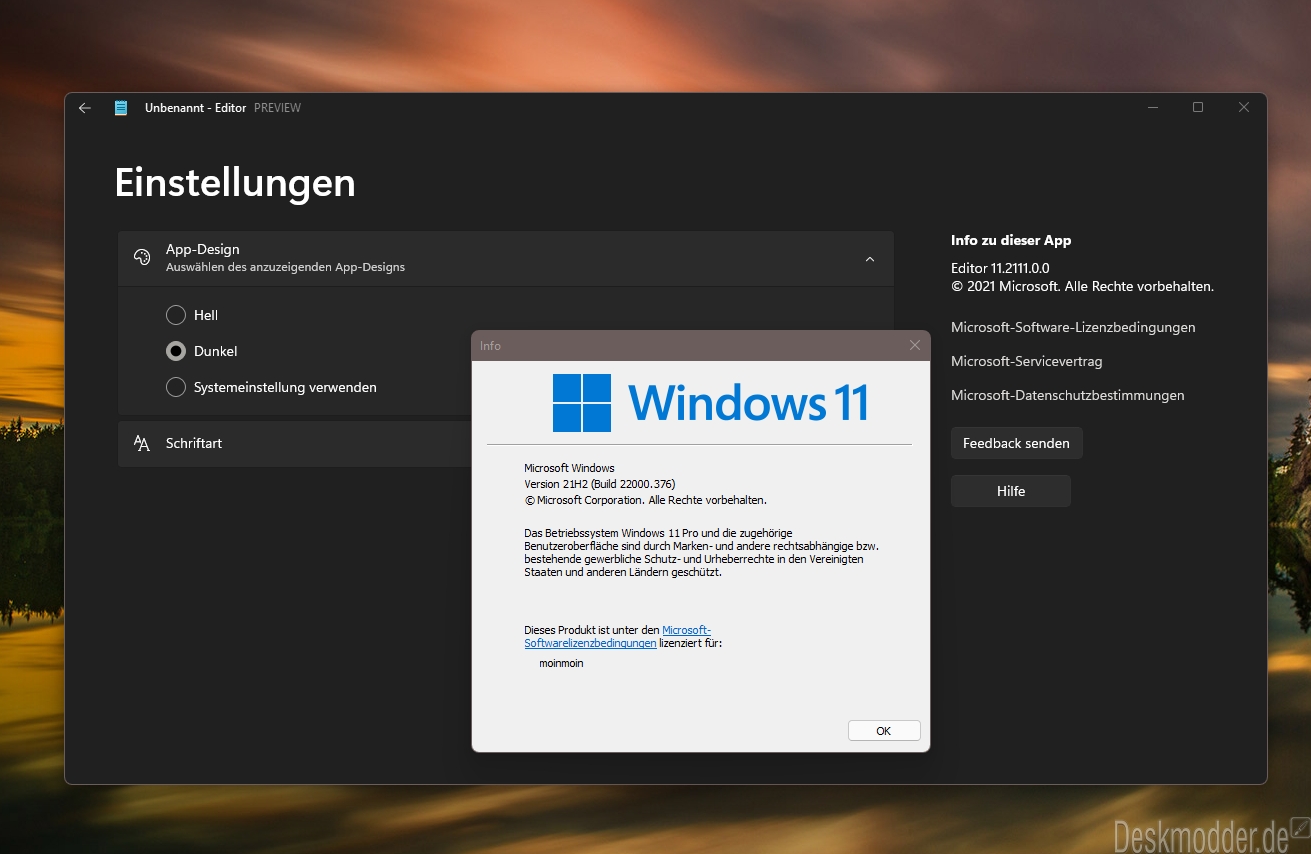1311x854 pixels.
Task: Click the Schriftart font icon
Action: point(142,443)
